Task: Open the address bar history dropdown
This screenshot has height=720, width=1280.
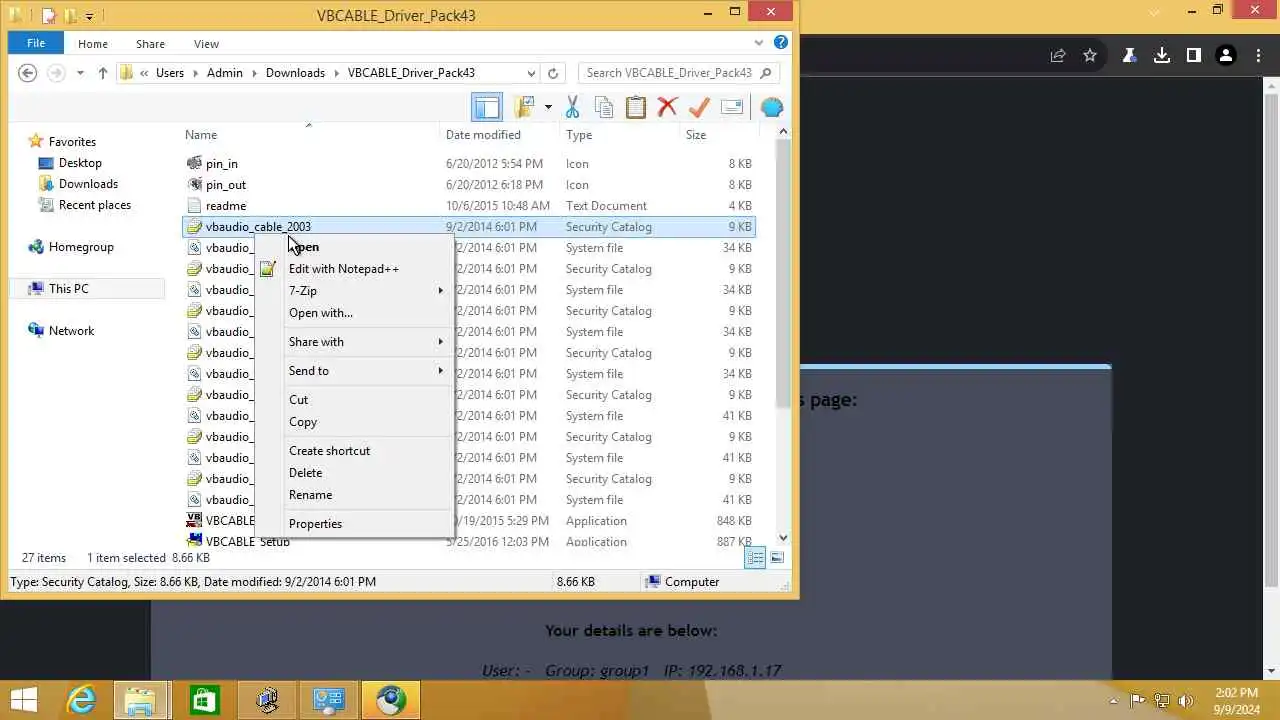Action: [531, 73]
